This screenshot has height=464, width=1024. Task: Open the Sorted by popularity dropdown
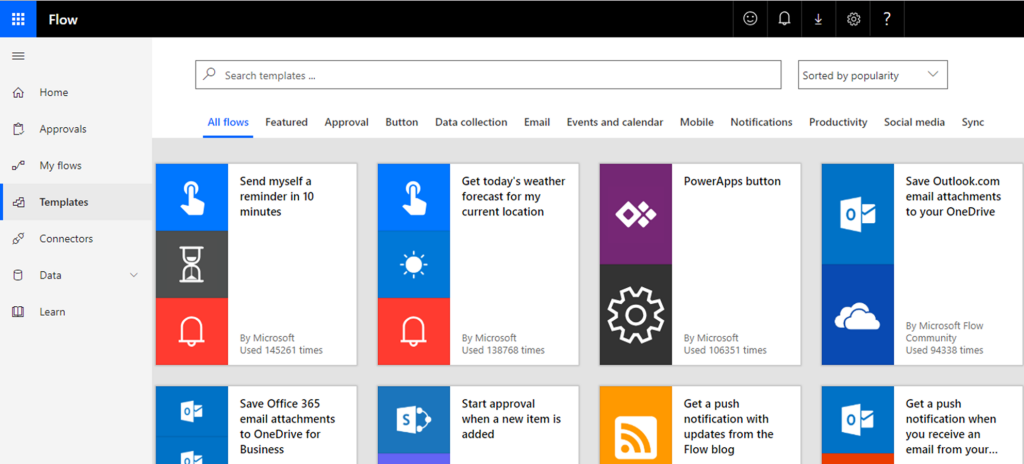(x=873, y=75)
